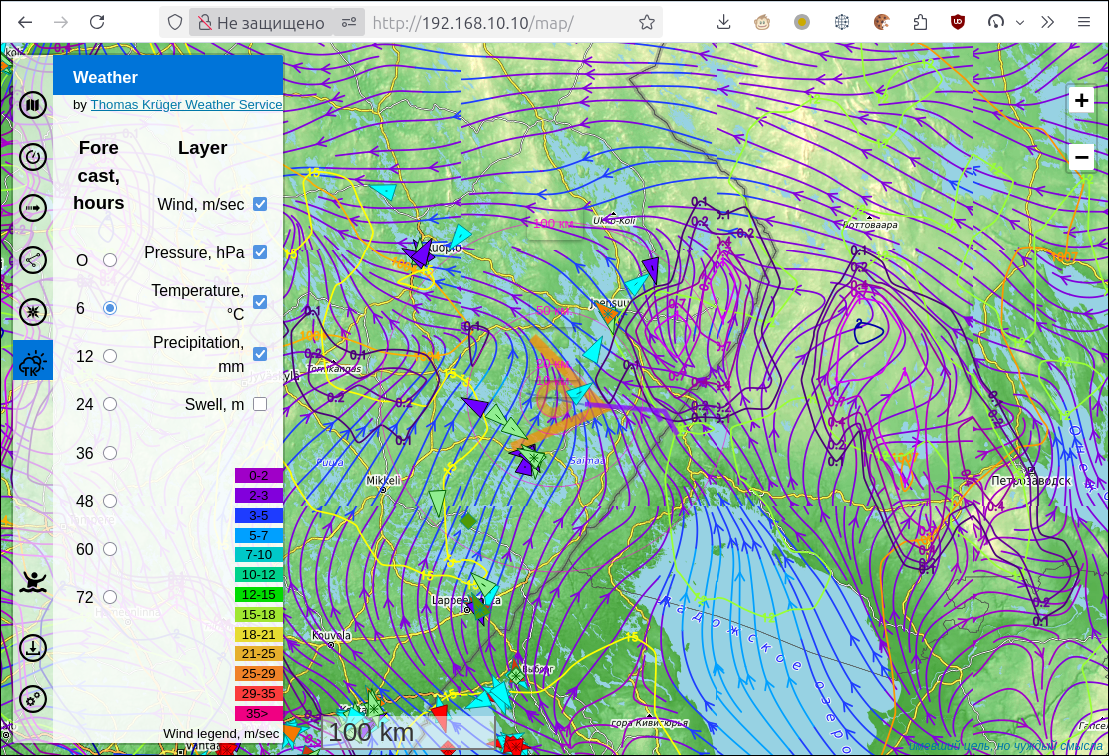Open the download sidebar icon
Viewport: 1109px width, 756px height.
[33, 648]
